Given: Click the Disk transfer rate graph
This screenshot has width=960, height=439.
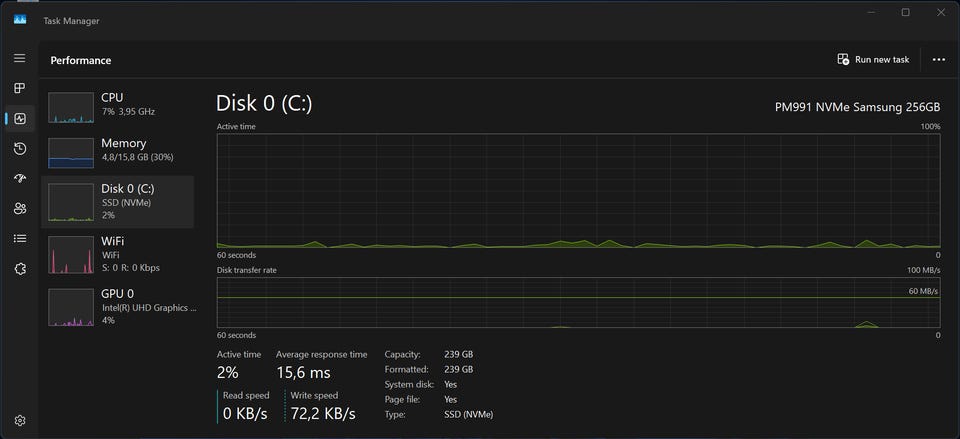Looking at the screenshot, I should (578, 303).
